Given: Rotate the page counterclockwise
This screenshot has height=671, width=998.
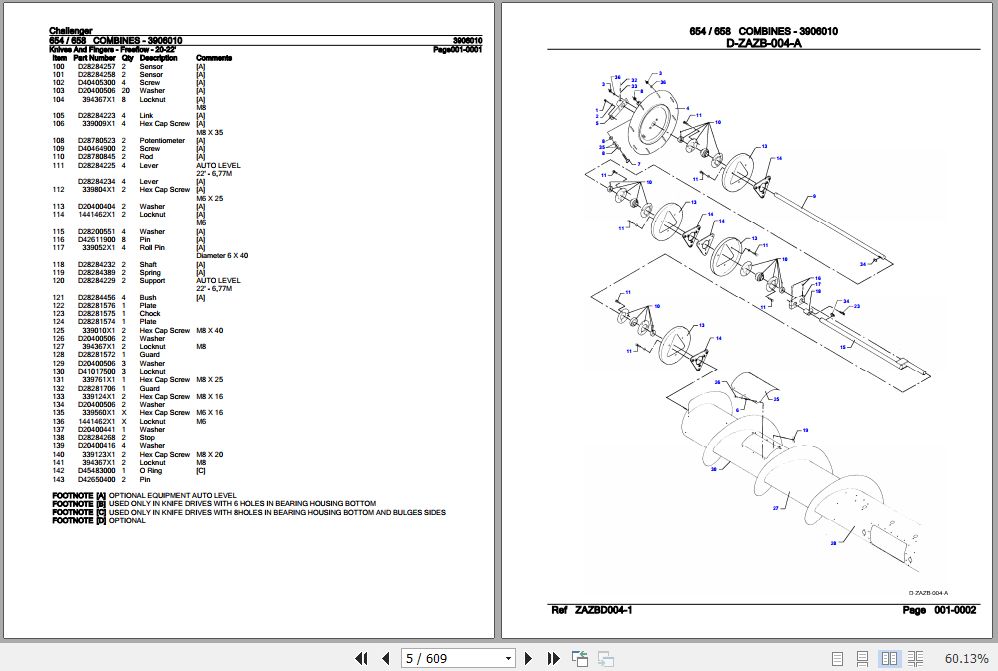Looking at the screenshot, I should coord(579,658).
